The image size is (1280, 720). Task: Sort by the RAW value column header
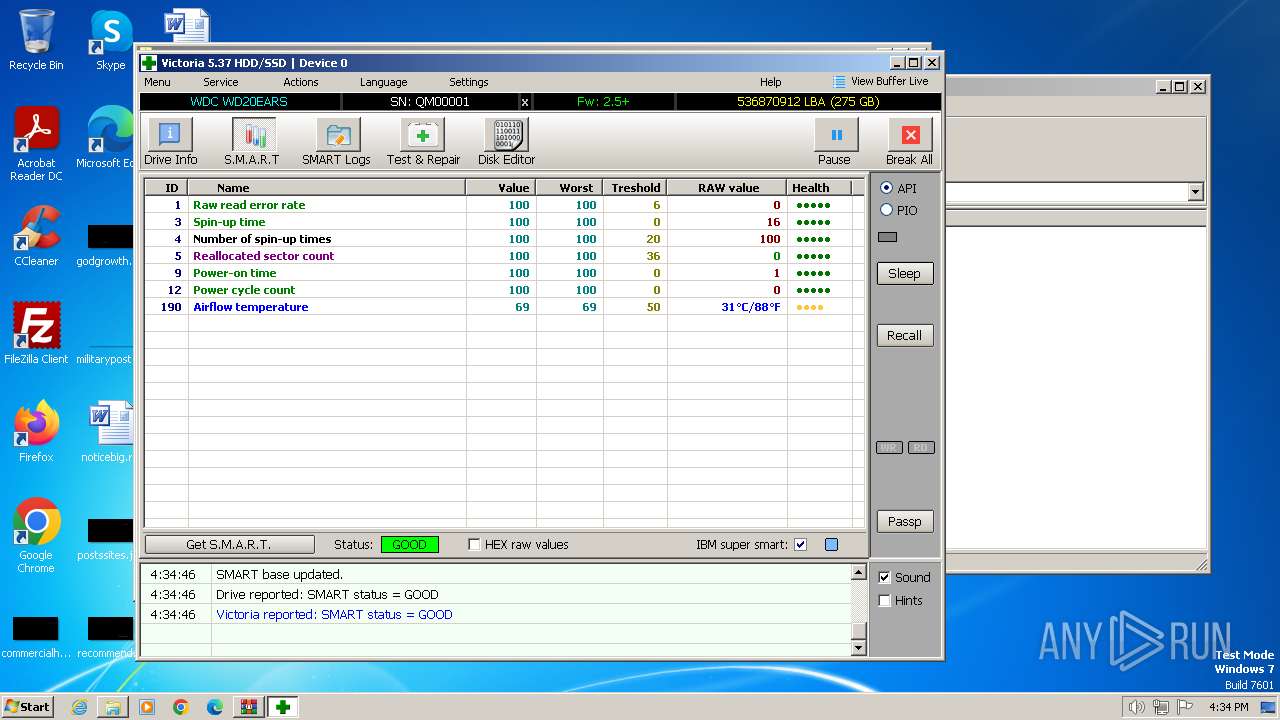[x=728, y=187]
